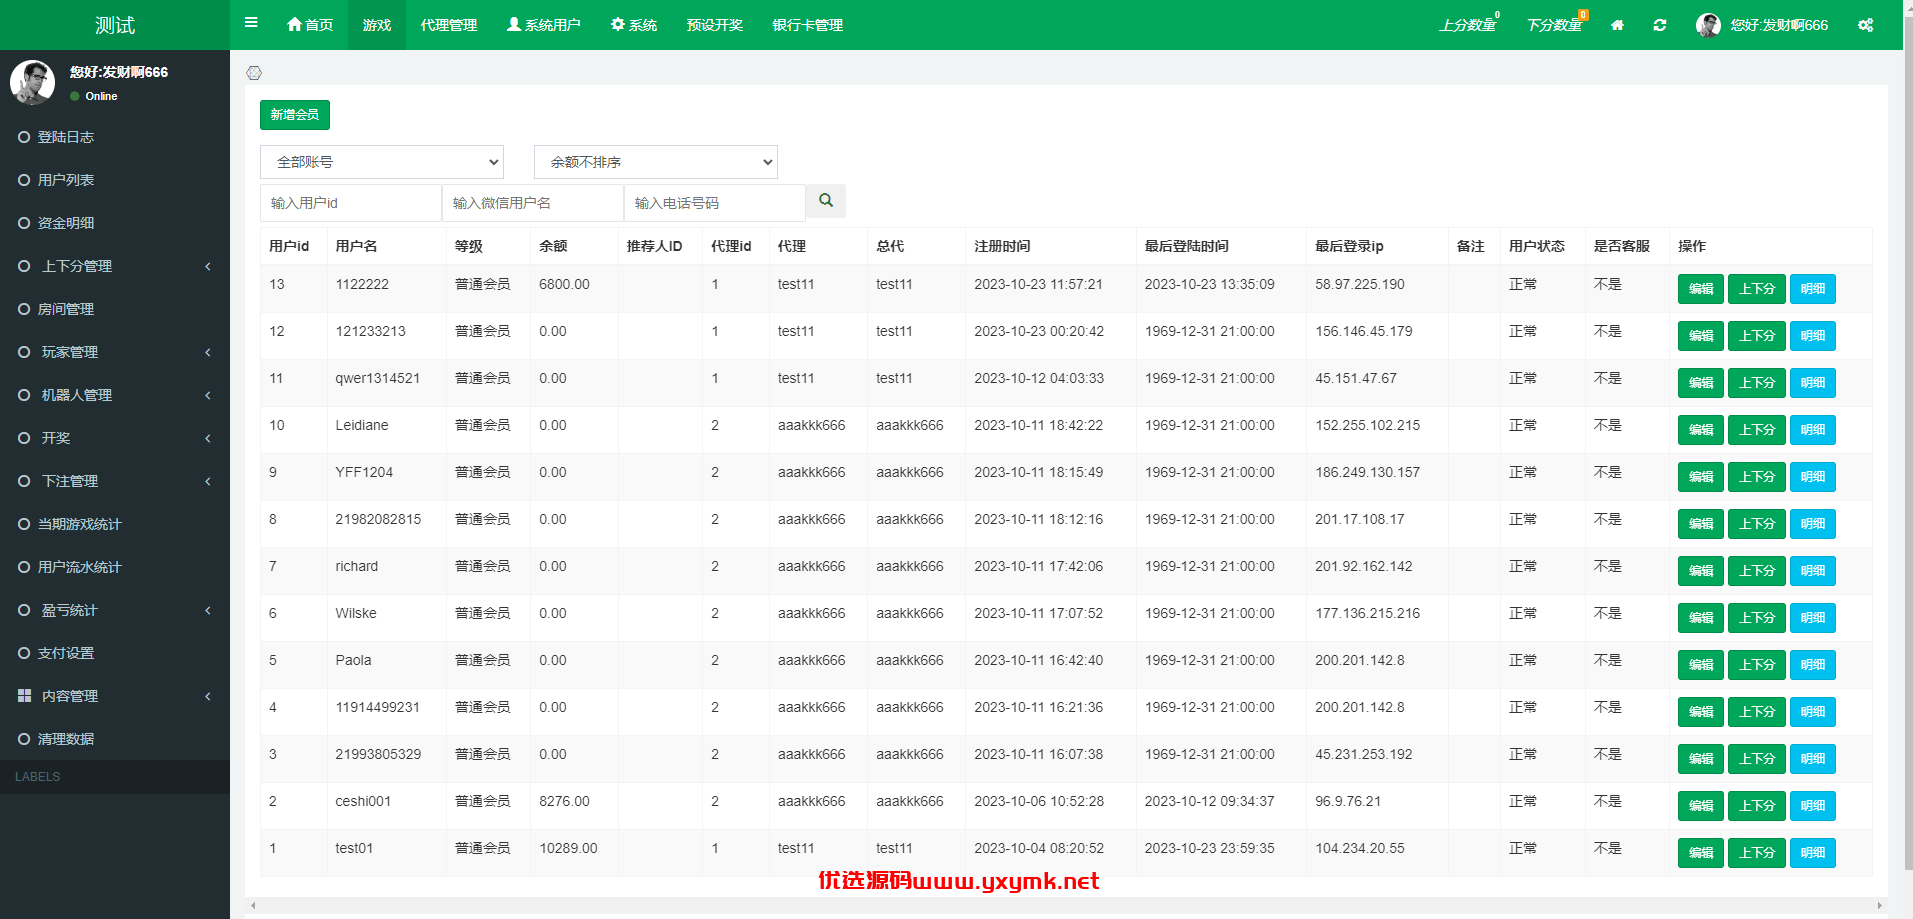Click the 输入电话号码 input field
1913x919 pixels.
[715, 203]
